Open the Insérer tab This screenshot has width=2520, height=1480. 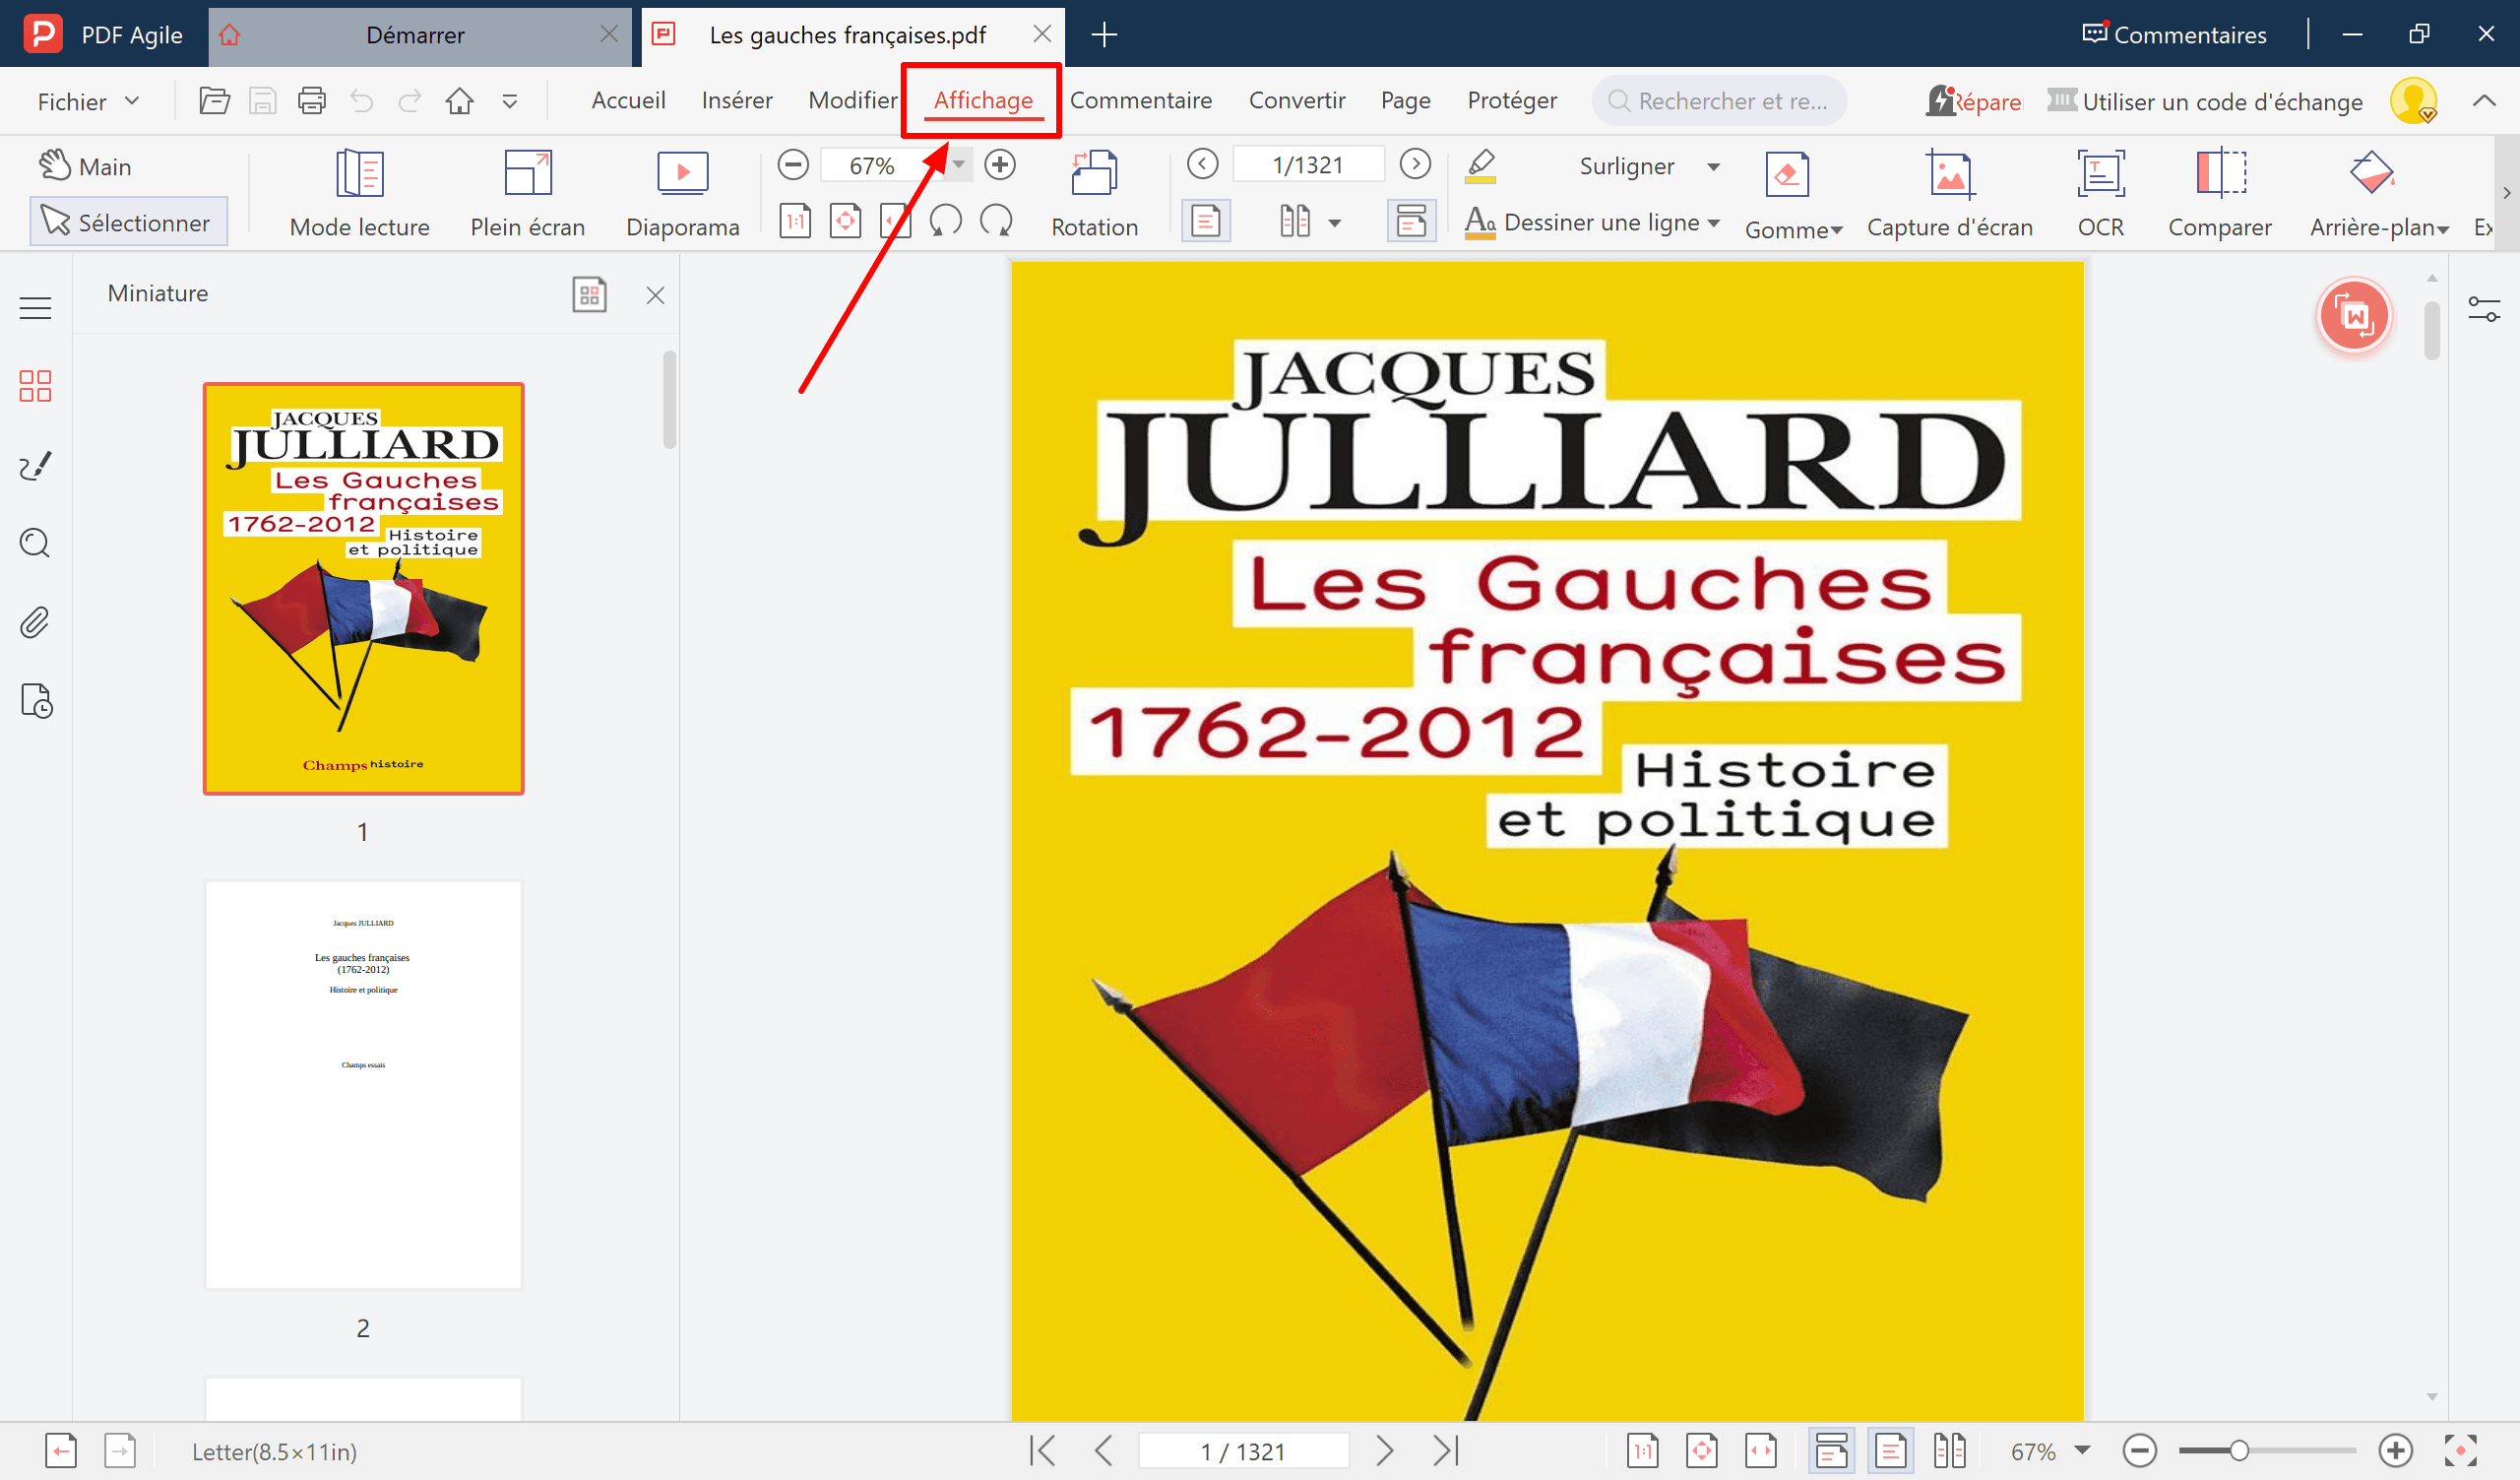click(737, 100)
